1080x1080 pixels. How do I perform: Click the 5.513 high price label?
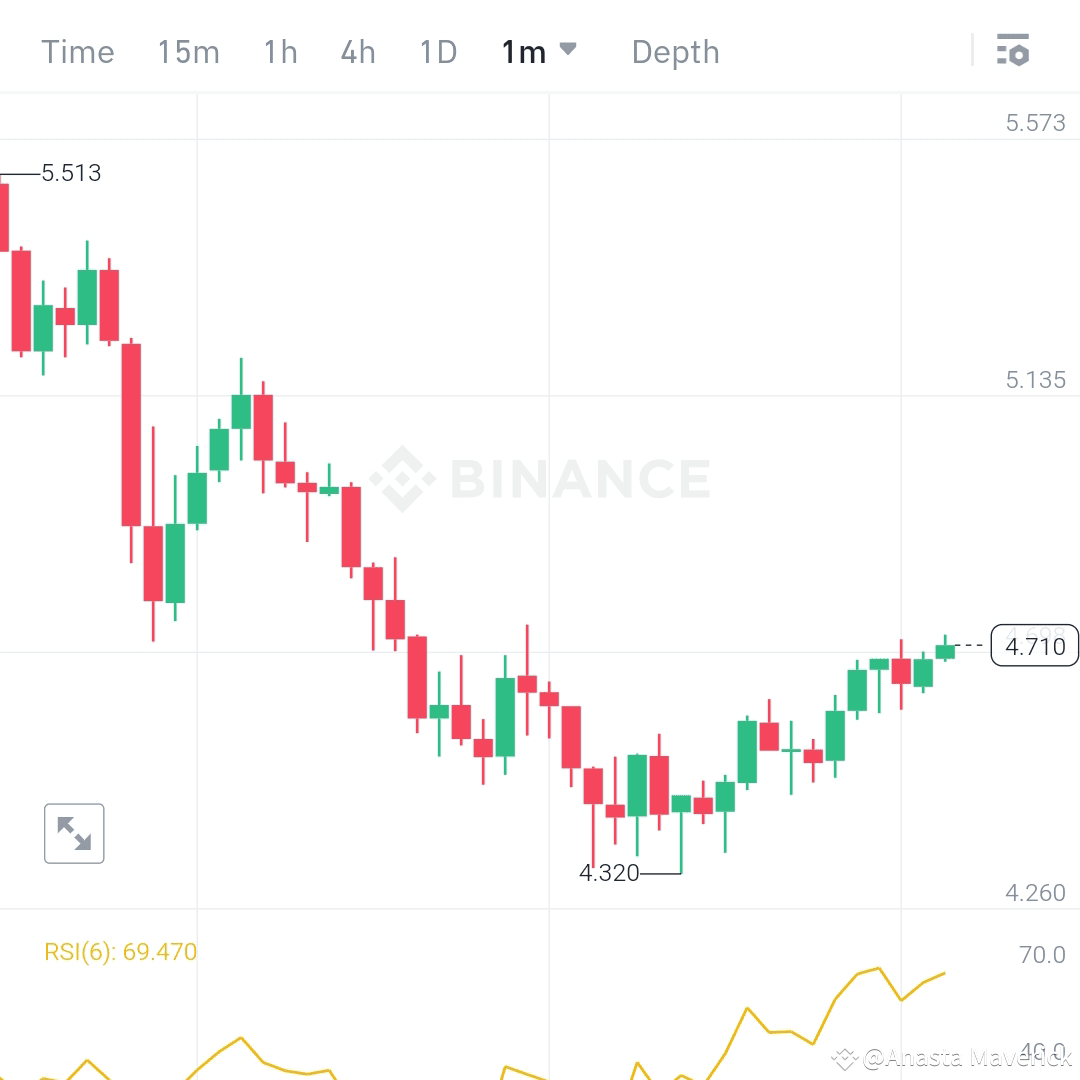70,173
